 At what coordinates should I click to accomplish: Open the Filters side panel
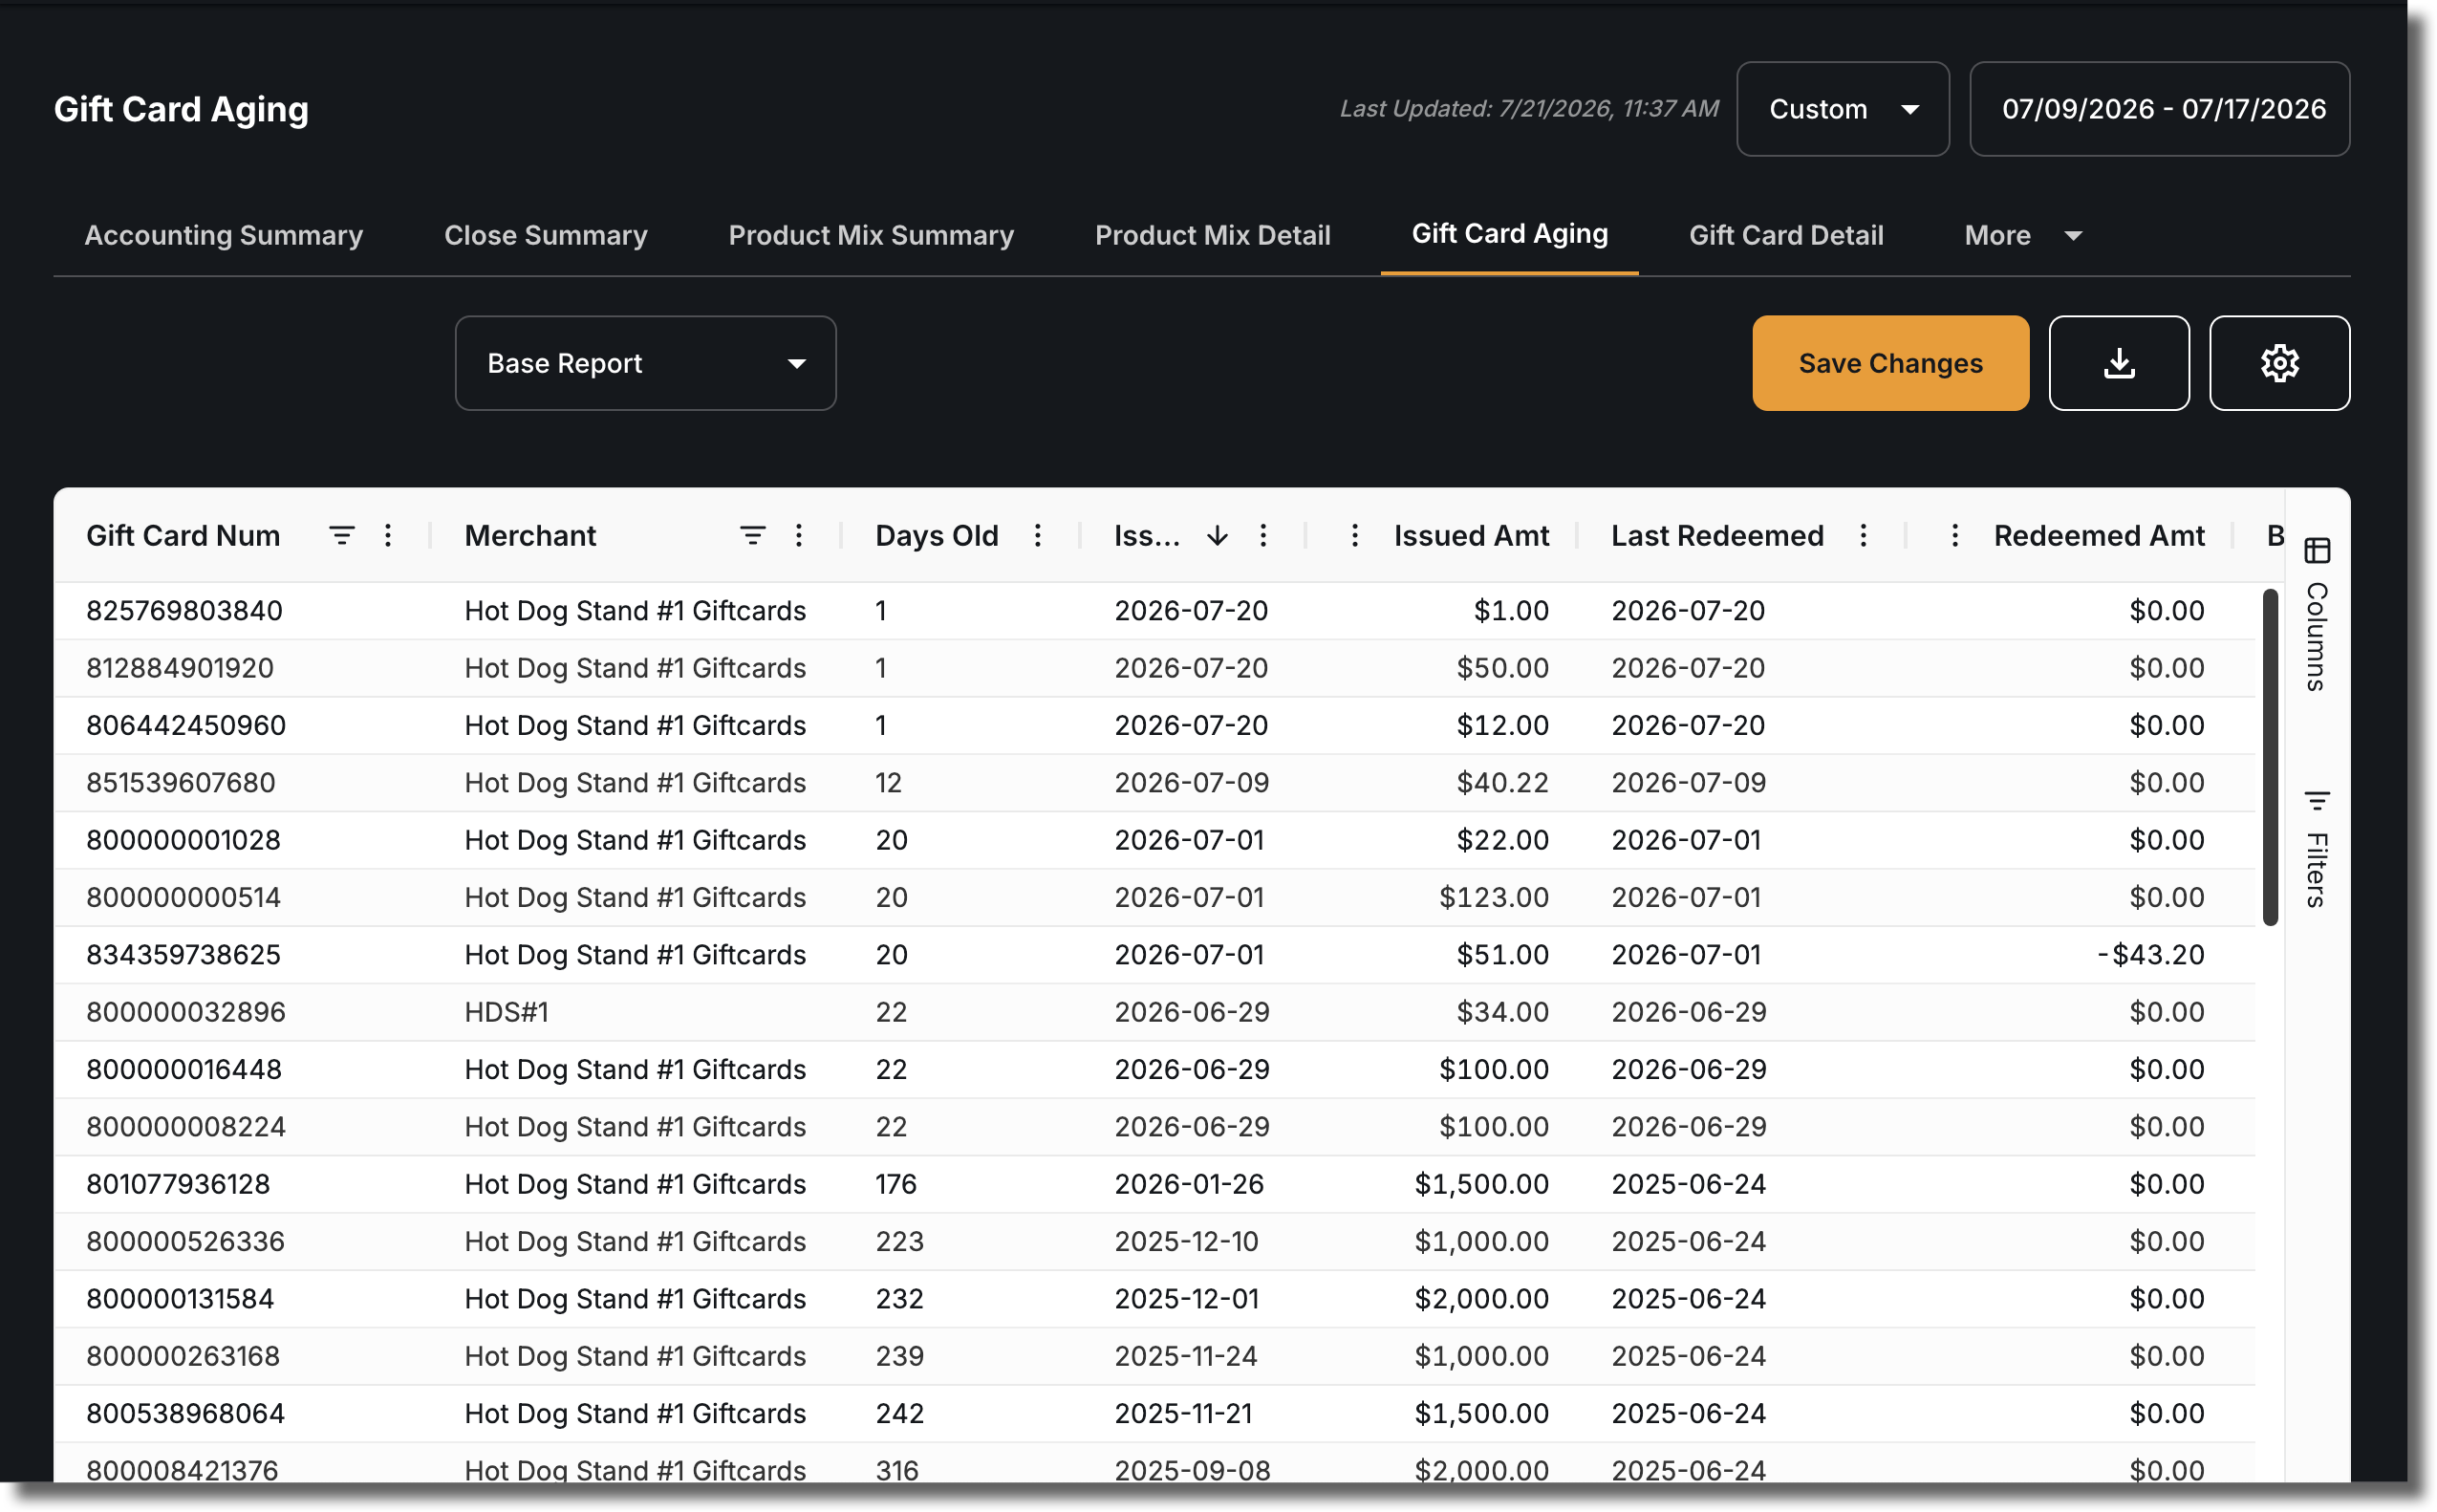coord(2317,848)
